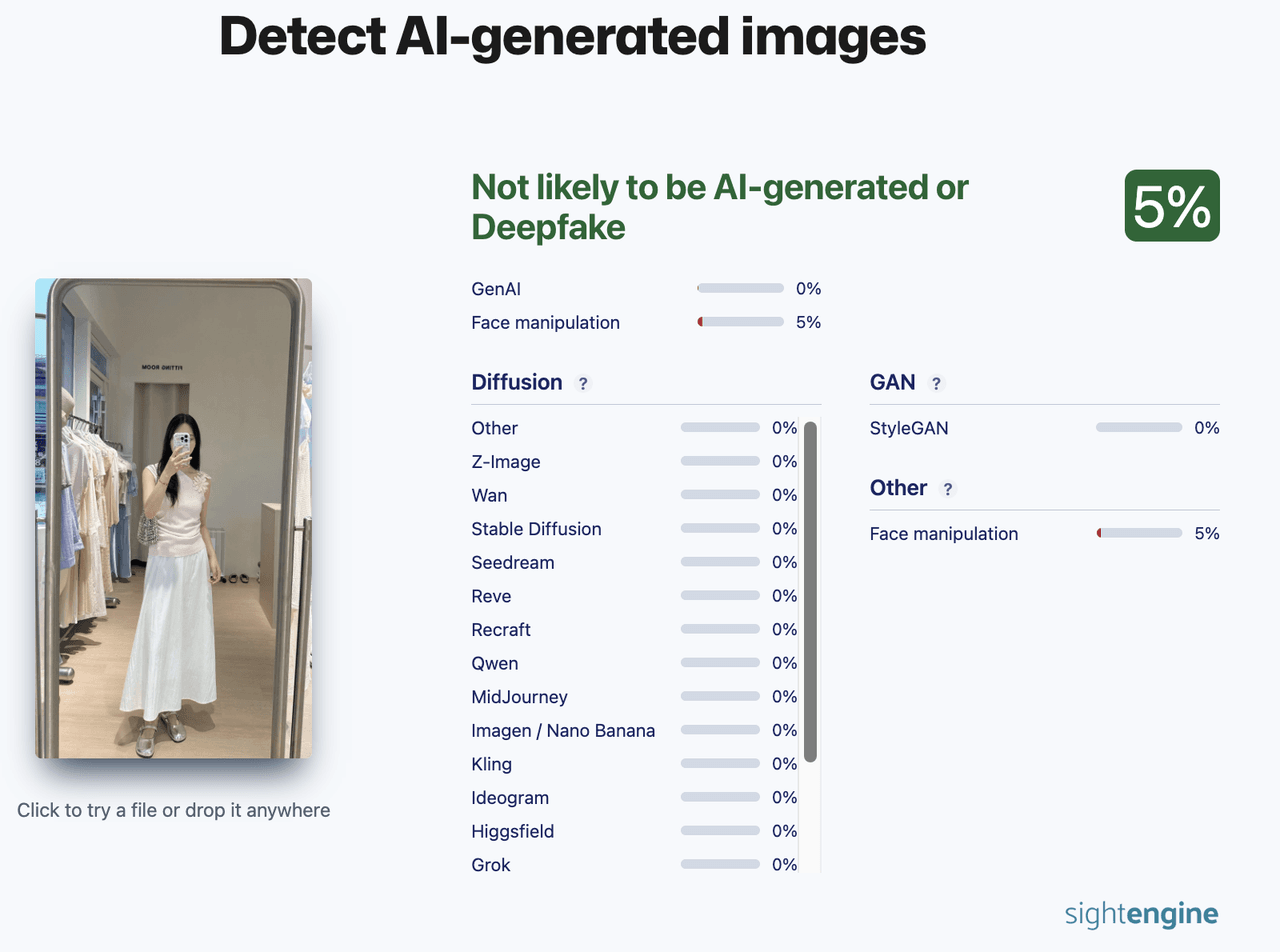Click the top Face manipulation score bar
This screenshot has height=952, width=1280.
[740, 322]
